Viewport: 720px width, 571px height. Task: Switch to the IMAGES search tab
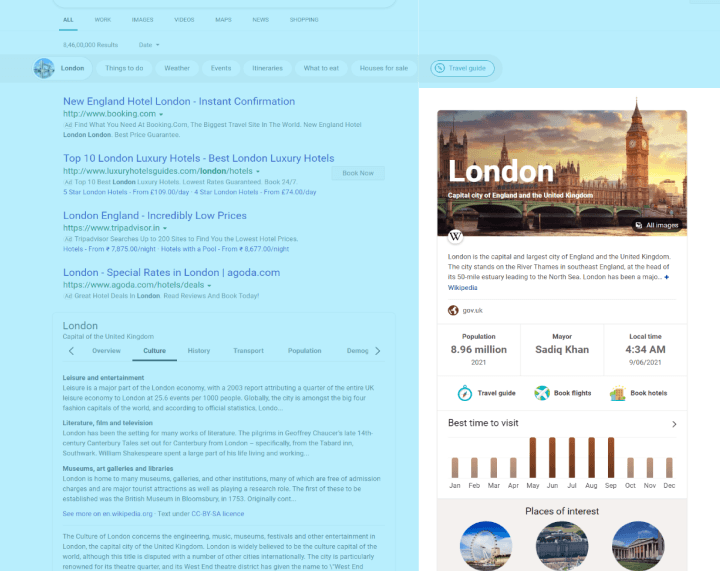tap(142, 19)
